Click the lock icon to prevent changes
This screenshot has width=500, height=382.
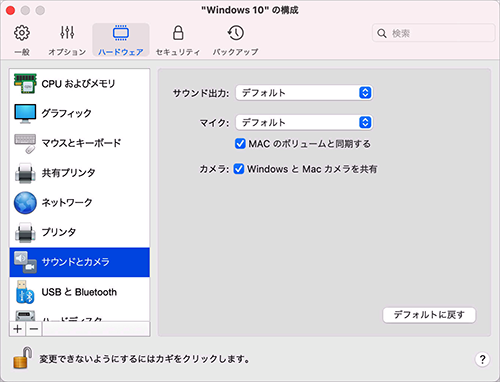pyautogui.click(x=23, y=357)
